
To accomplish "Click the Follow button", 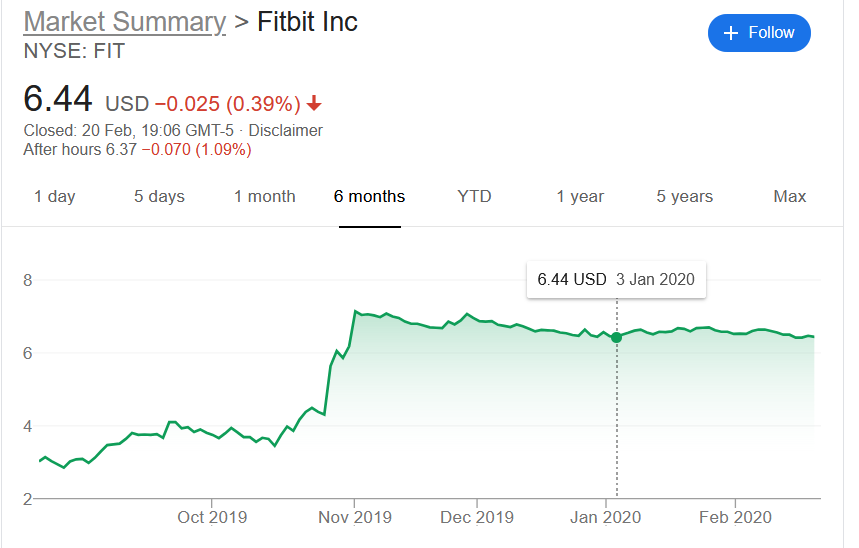I will click(759, 33).
